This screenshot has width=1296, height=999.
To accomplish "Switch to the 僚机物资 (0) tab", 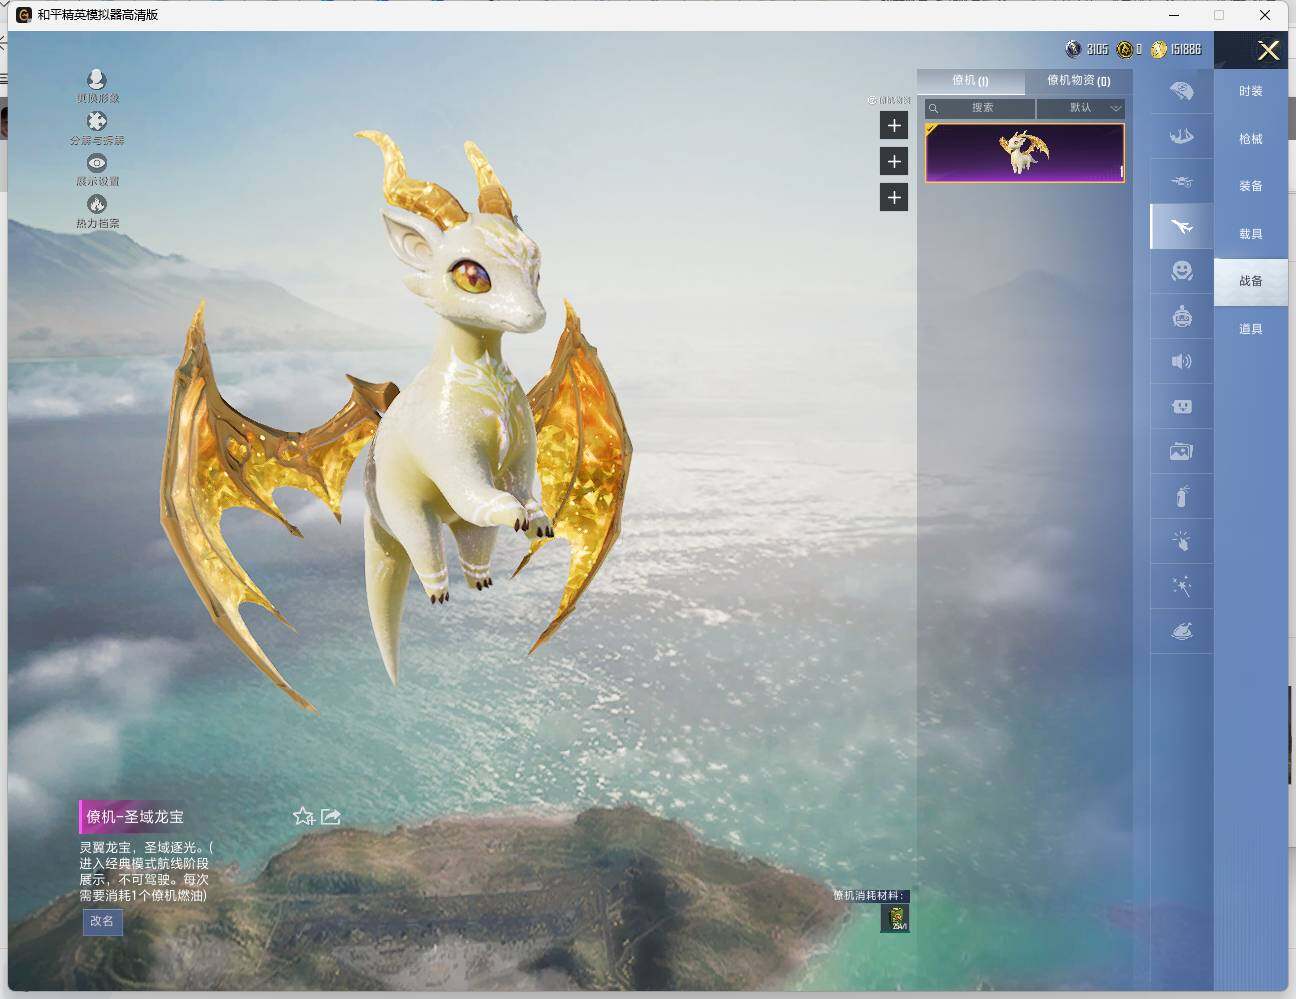I will 1078,81.
